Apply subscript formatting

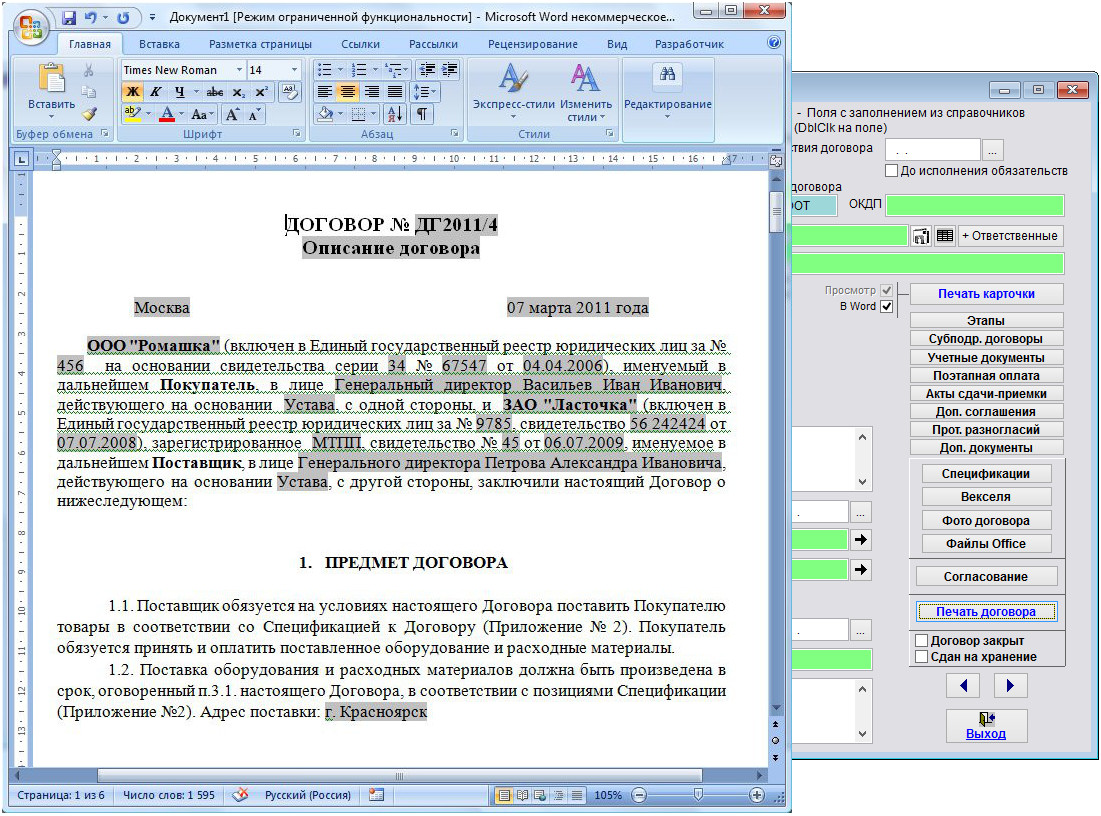tap(239, 92)
